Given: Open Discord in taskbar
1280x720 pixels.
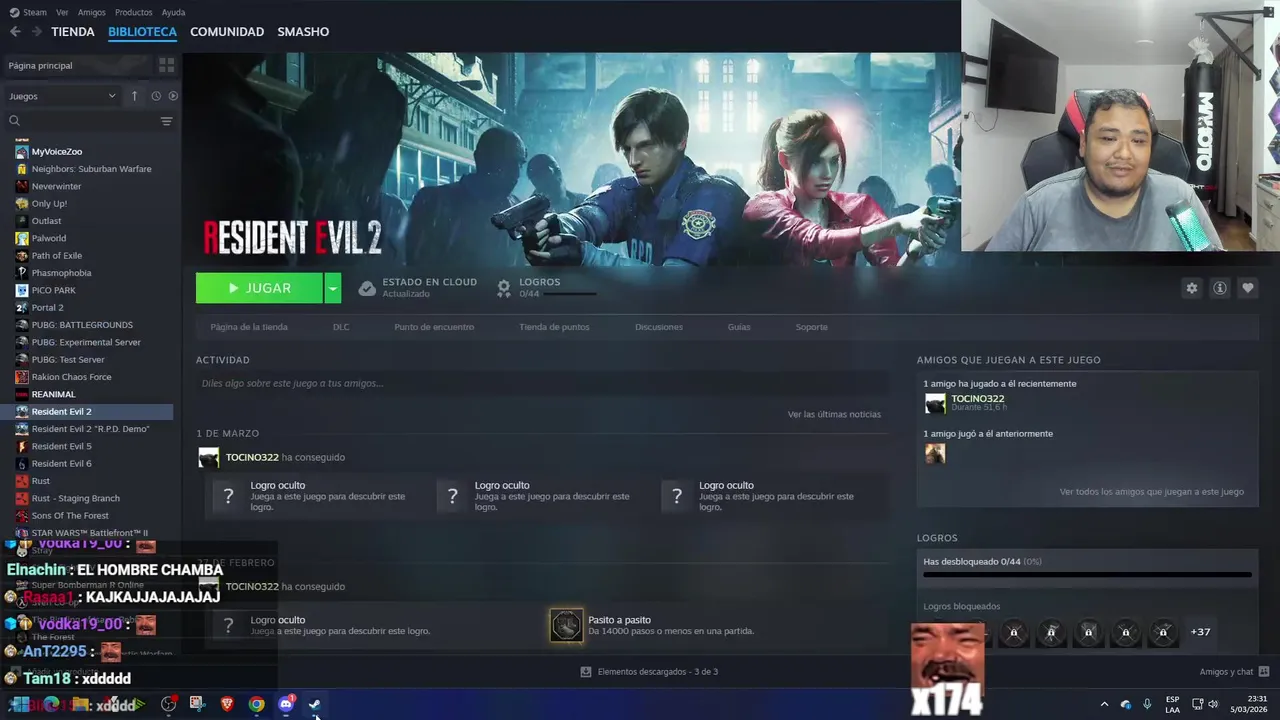Looking at the screenshot, I should (x=286, y=704).
